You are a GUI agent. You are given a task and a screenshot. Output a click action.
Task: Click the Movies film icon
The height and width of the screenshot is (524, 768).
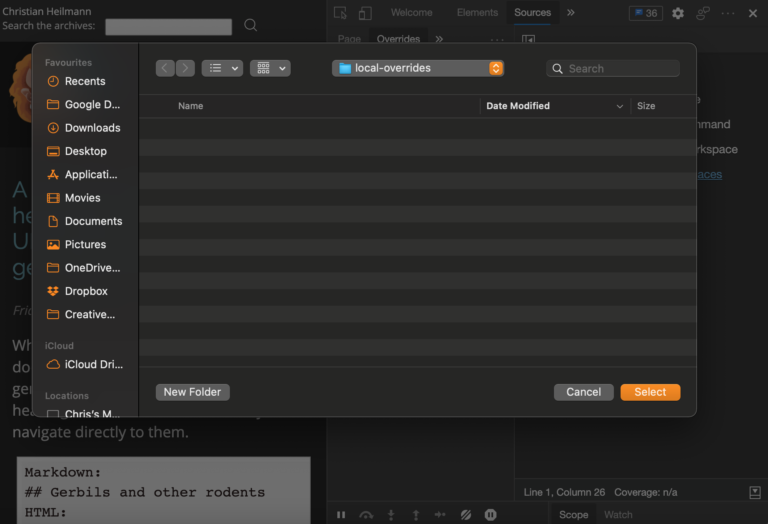53,198
